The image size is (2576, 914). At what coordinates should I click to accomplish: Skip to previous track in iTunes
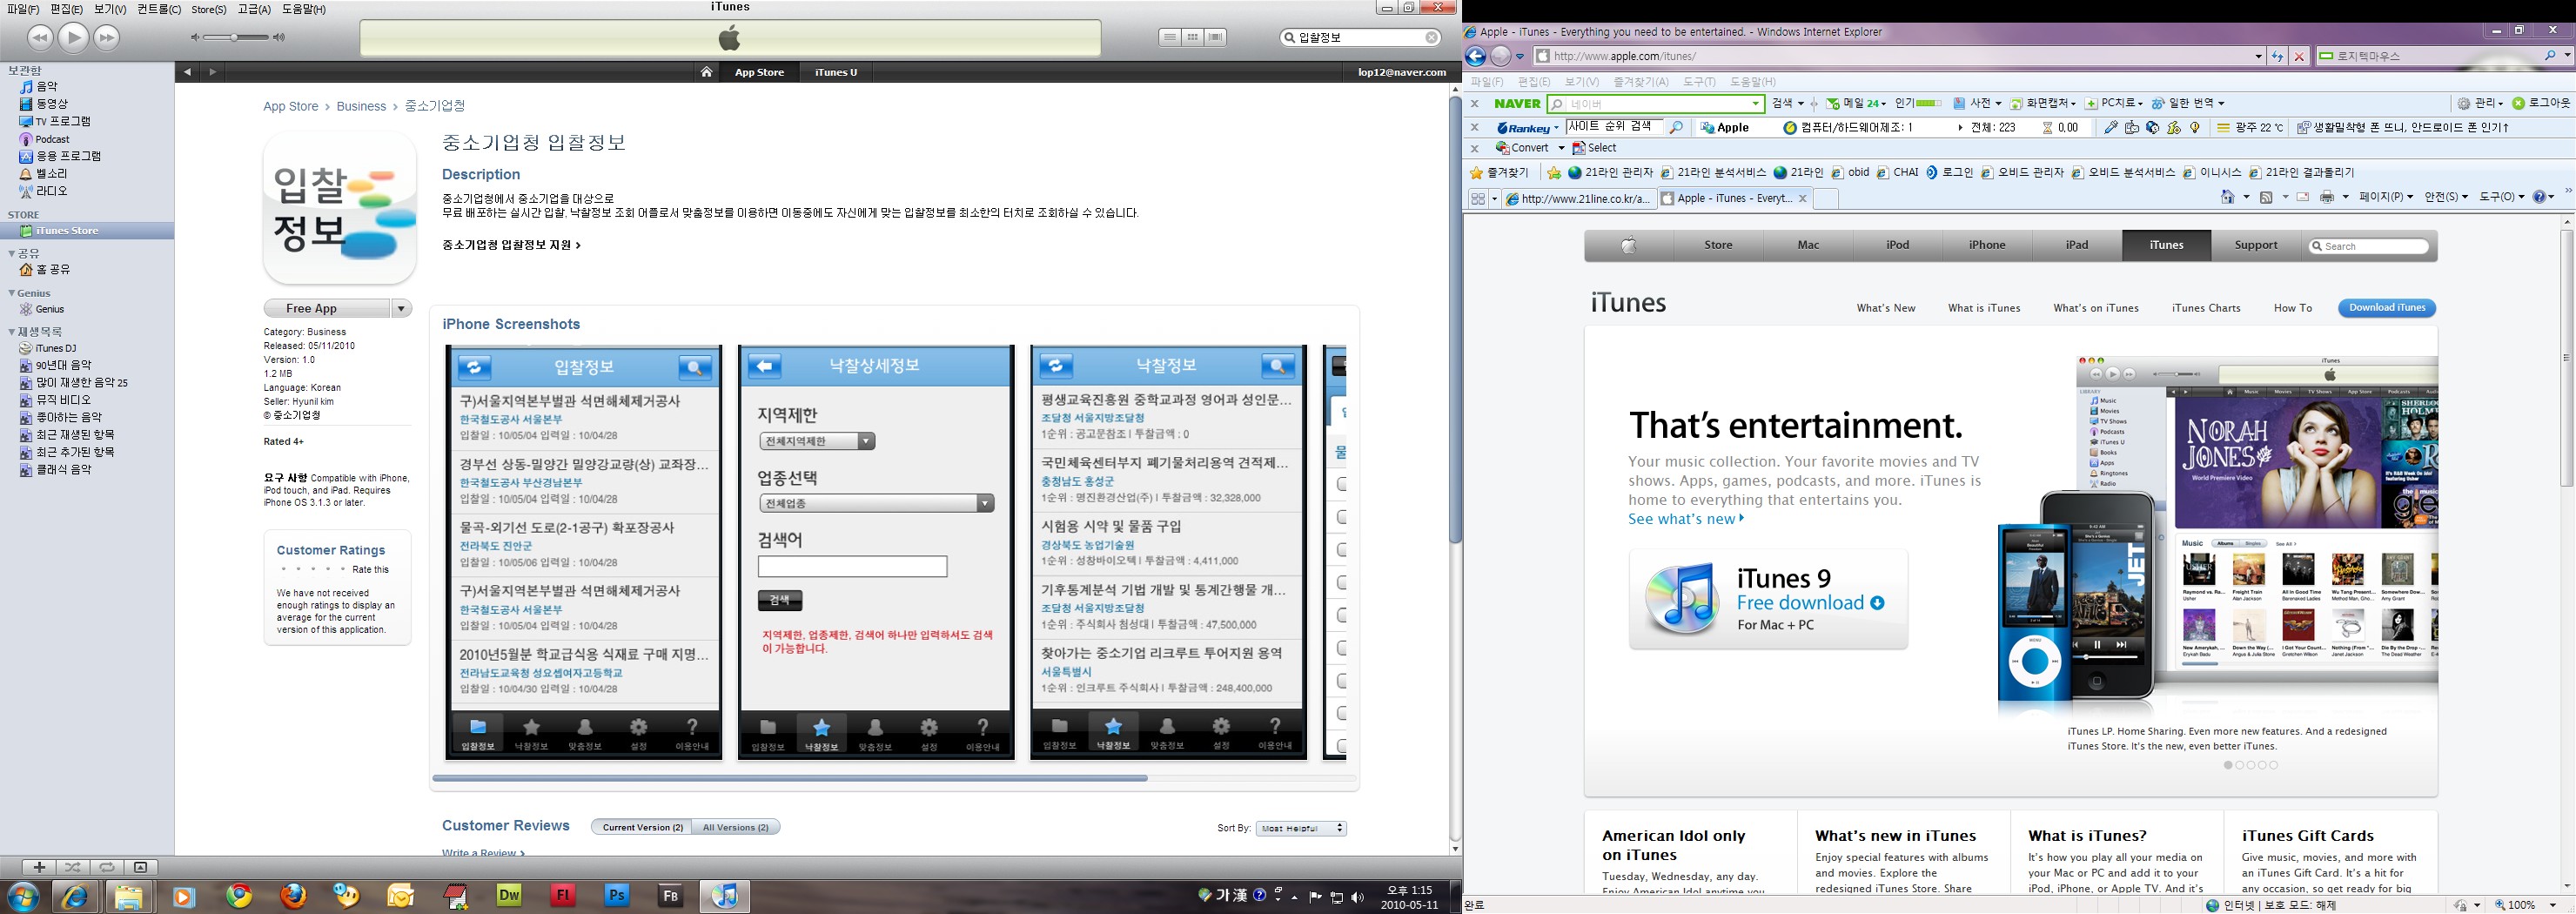(x=39, y=38)
